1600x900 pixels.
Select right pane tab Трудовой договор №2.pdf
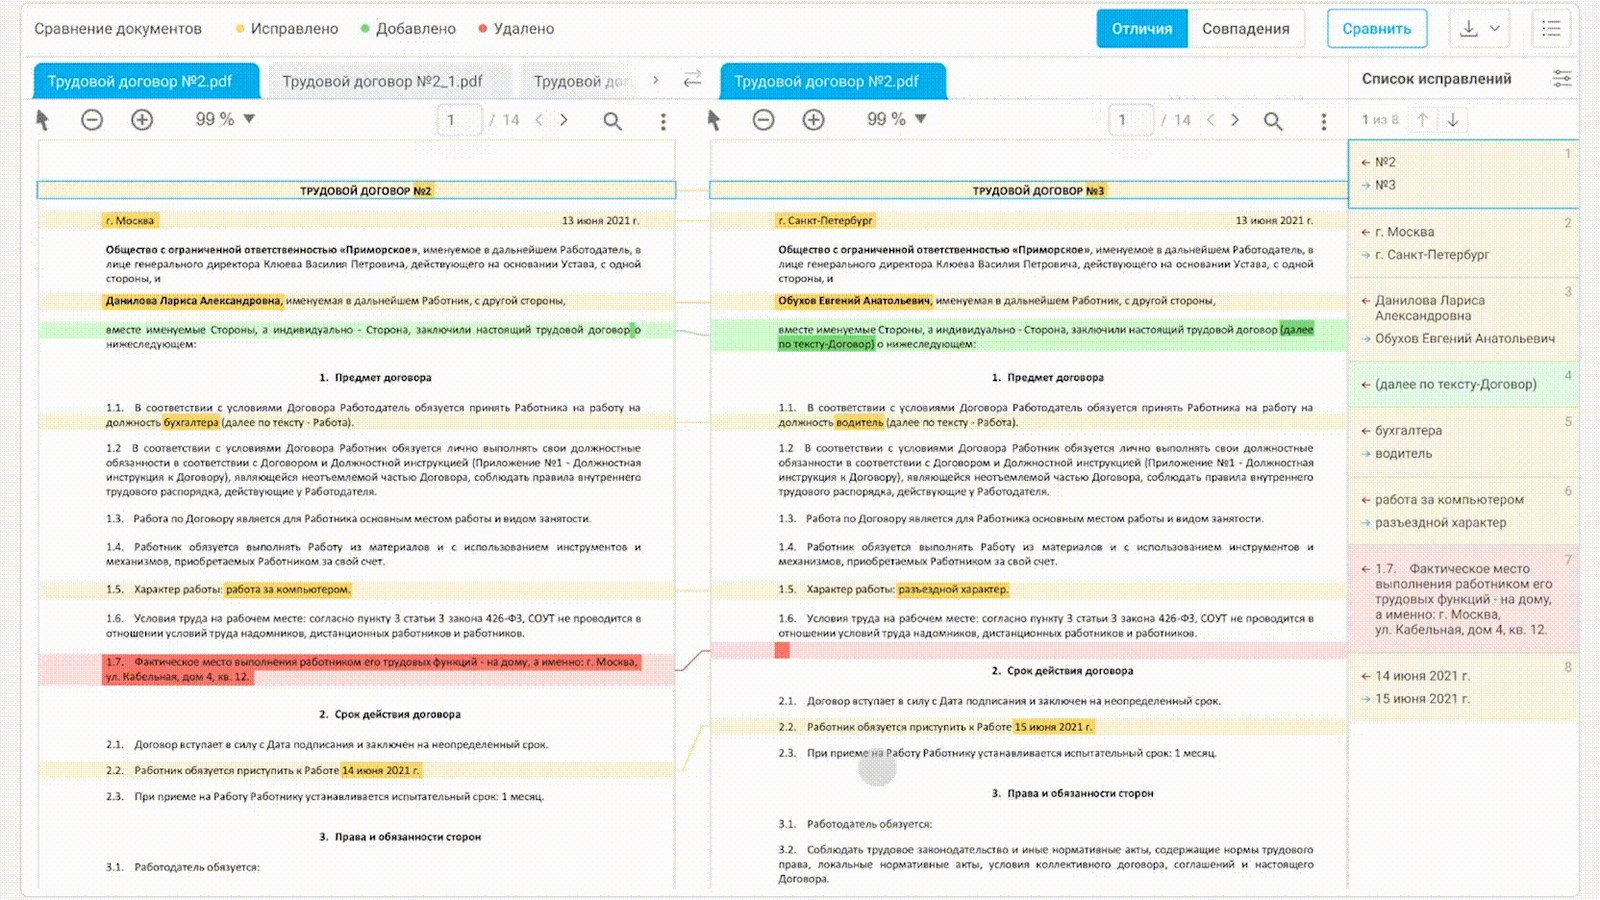coord(833,81)
